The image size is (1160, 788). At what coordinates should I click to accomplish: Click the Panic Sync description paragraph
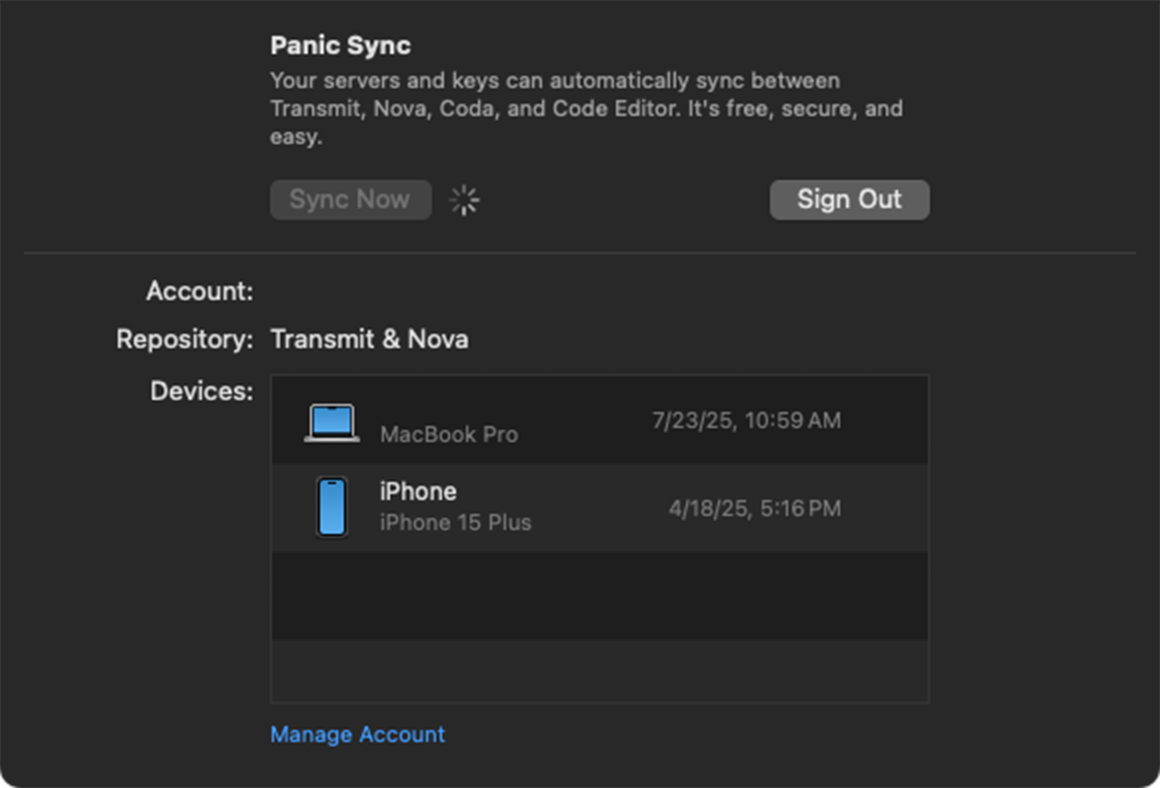[x=586, y=108]
